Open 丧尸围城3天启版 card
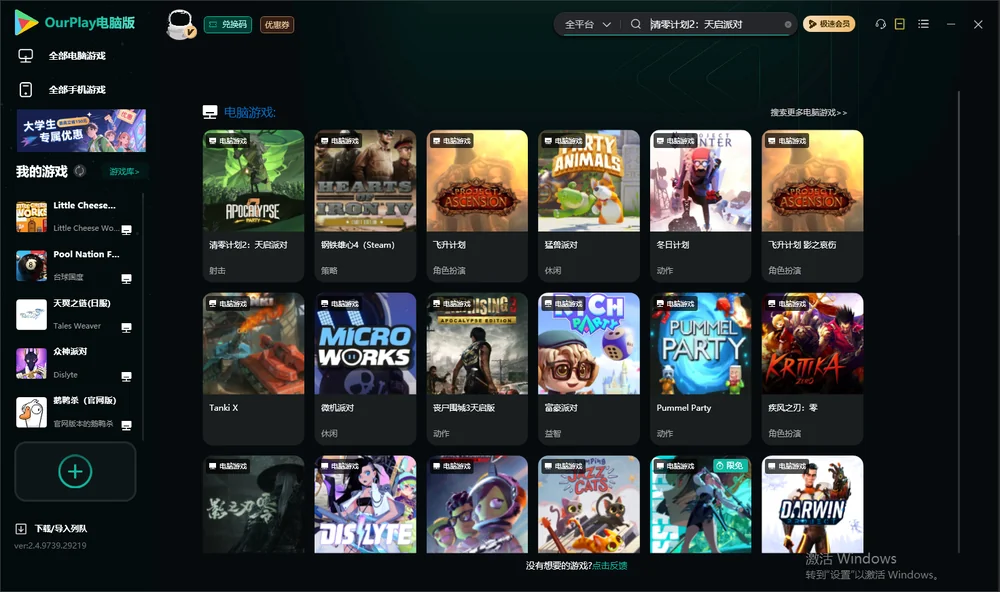Image resolution: width=1000 pixels, height=592 pixels. [477, 369]
